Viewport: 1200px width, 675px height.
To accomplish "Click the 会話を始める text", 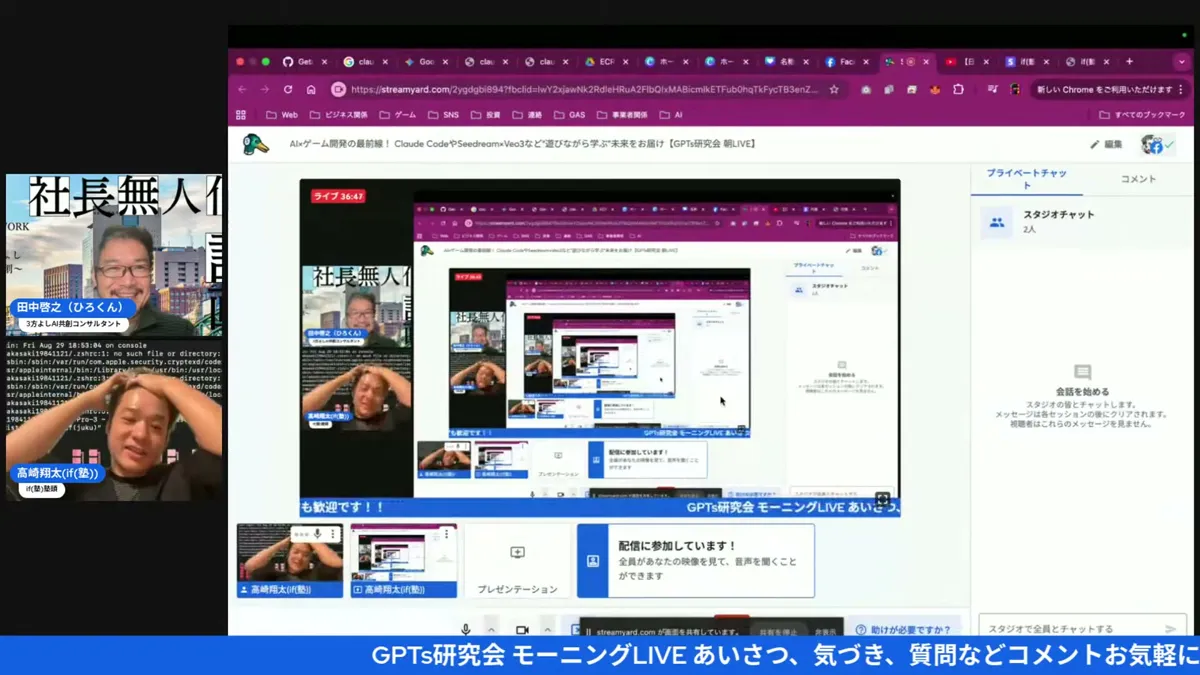I will tap(1082, 392).
